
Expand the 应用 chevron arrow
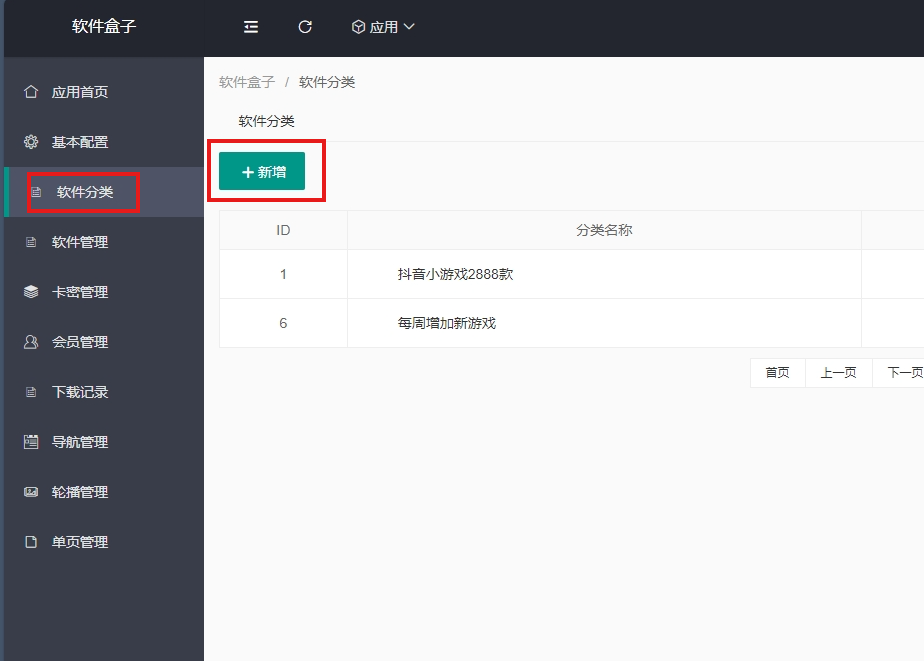point(409,27)
